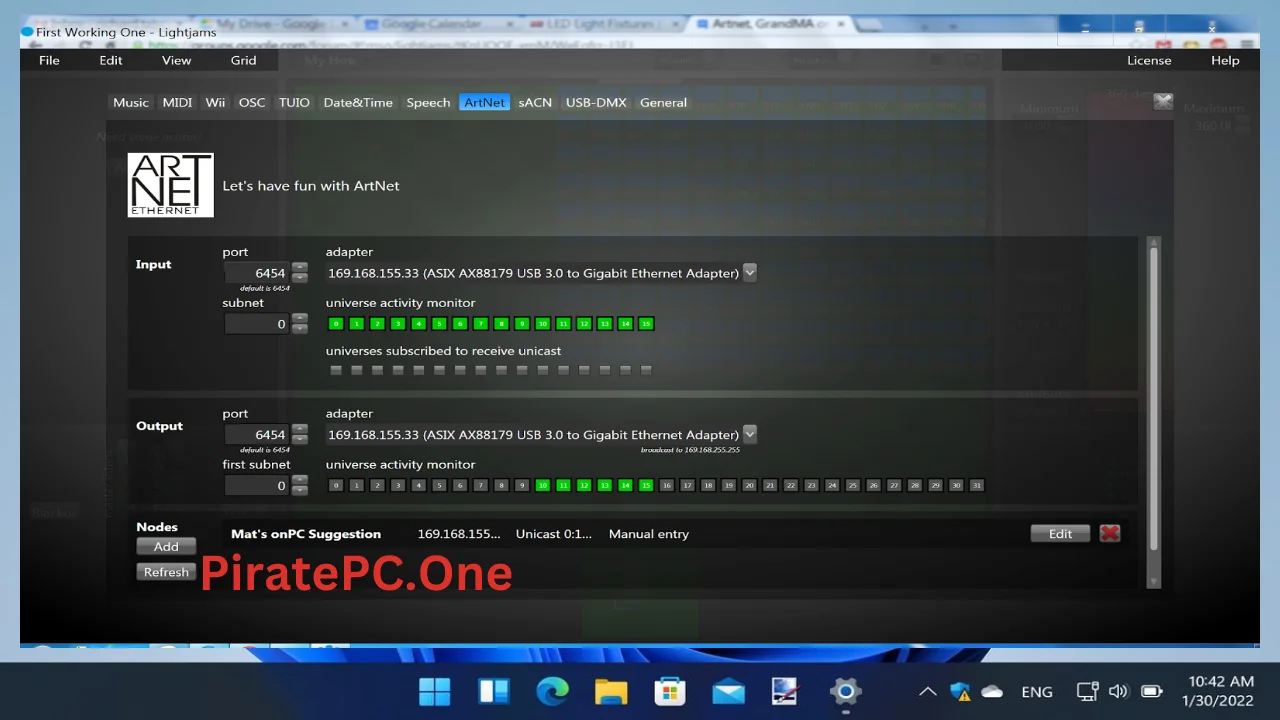Click the "Manual entry" node text
The image size is (1280, 720).
point(649,534)
